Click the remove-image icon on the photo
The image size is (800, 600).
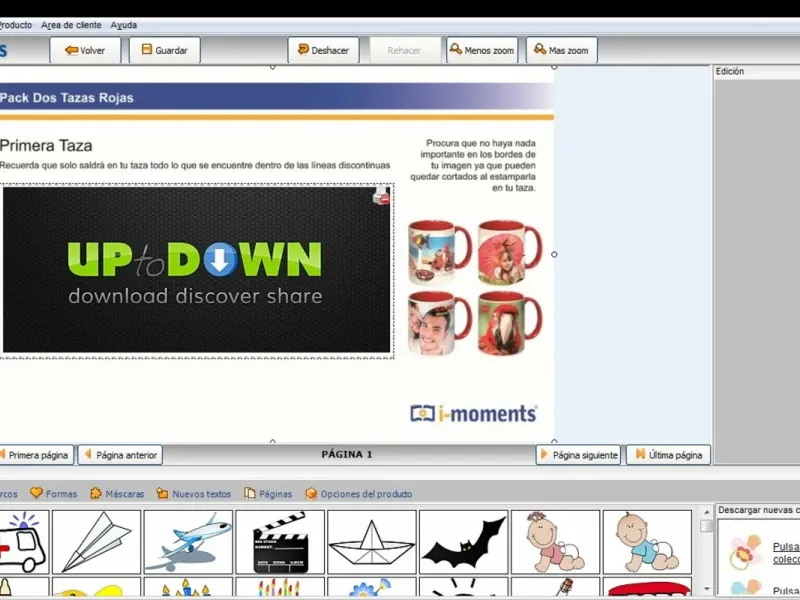[x=382, y=196]
